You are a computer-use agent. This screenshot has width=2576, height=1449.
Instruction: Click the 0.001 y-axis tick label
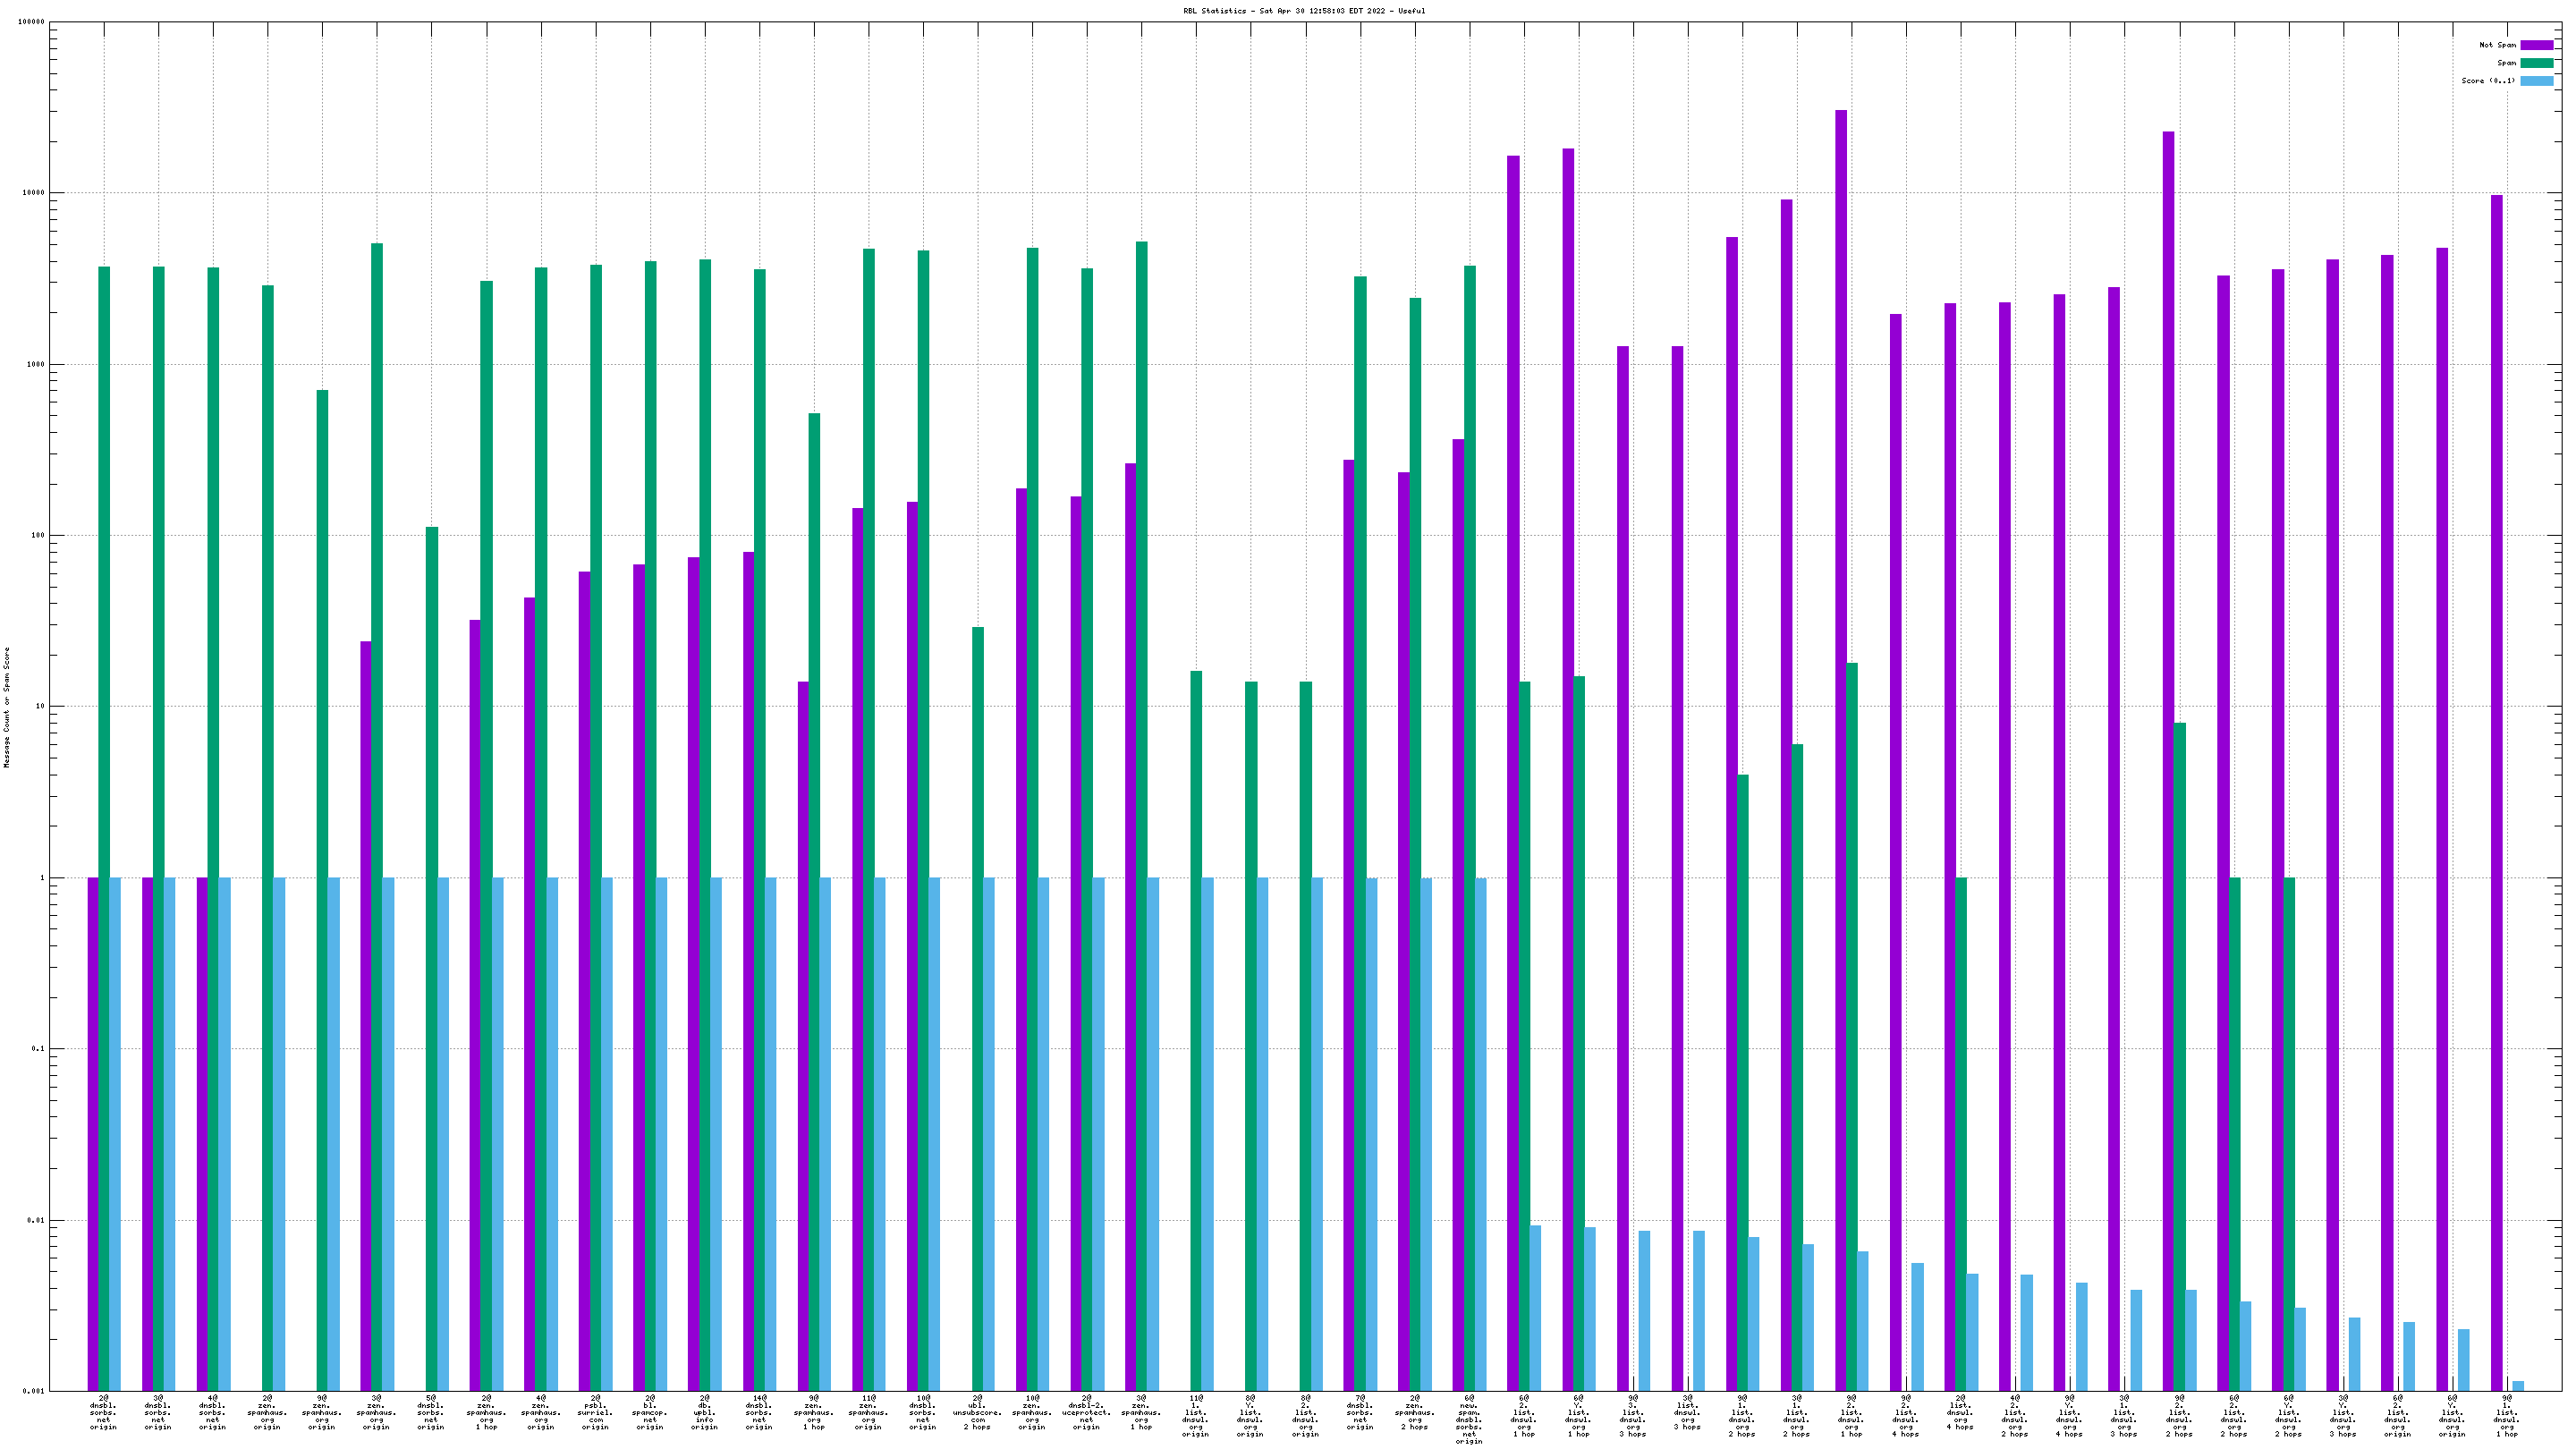[35, 1391]
